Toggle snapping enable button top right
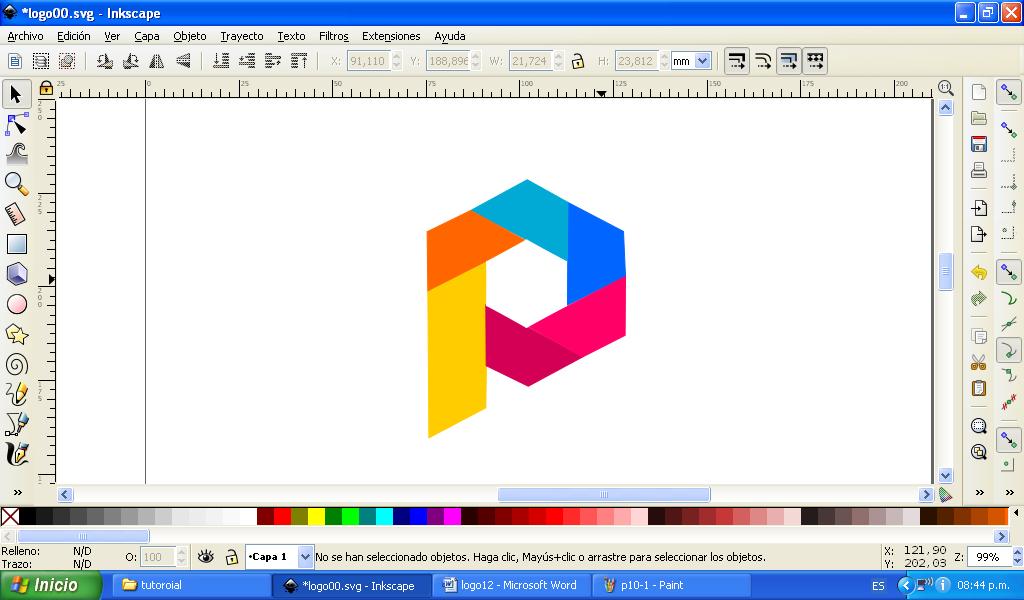The height and width of the screenshot is (600, 1024). tap(1009, 92)
